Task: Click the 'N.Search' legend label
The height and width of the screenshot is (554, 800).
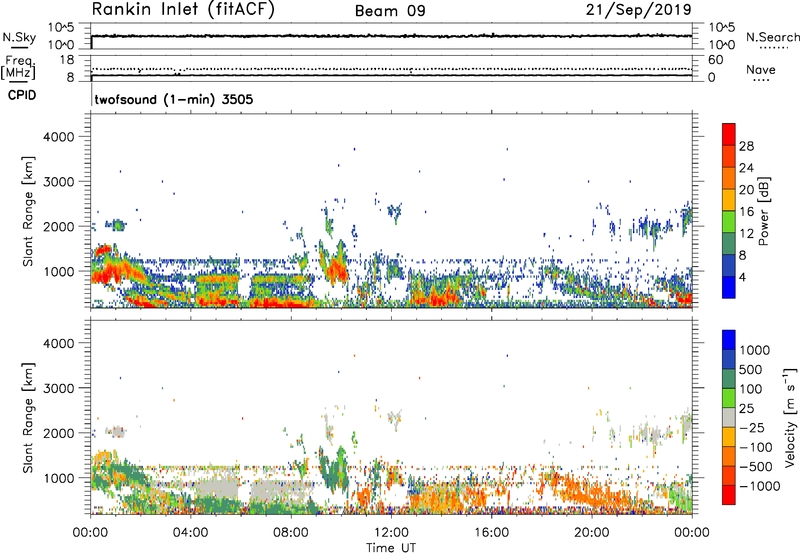Action: click(772, 37)
